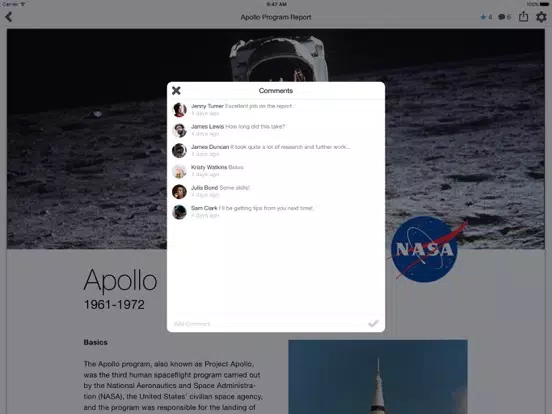Tap the large 'Apollo' heading
Screen dimensions: 552x414
(120, 280)
